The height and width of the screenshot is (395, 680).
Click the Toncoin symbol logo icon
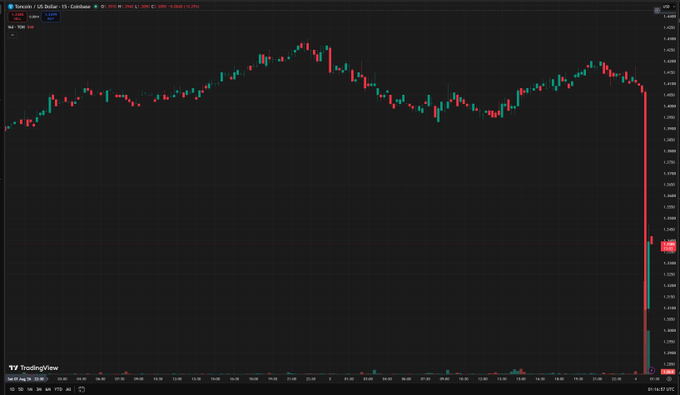(11, 7)
